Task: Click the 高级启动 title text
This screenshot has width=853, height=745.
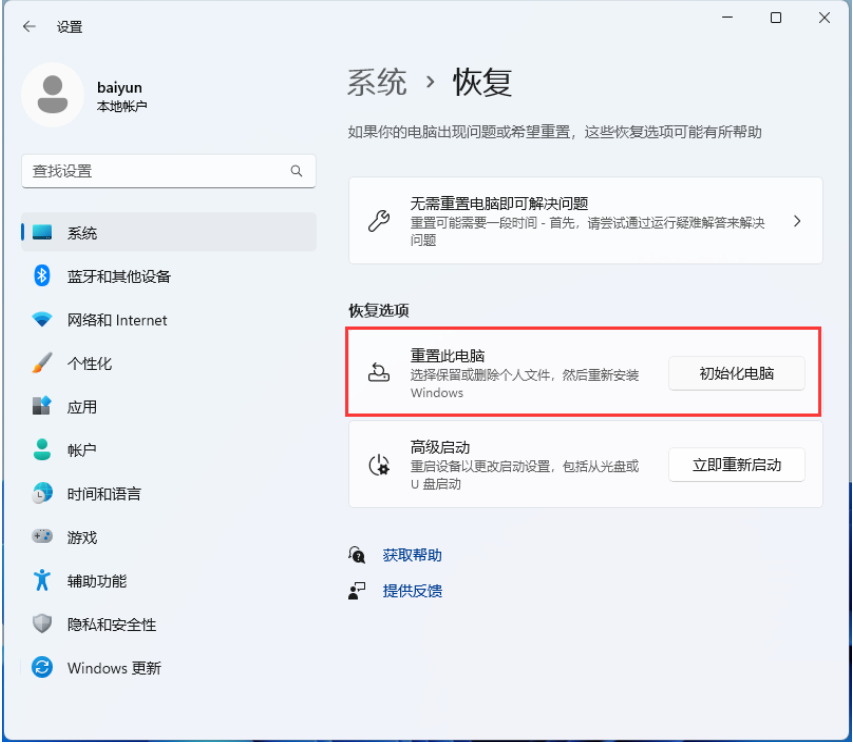Action: coord(440,447)
